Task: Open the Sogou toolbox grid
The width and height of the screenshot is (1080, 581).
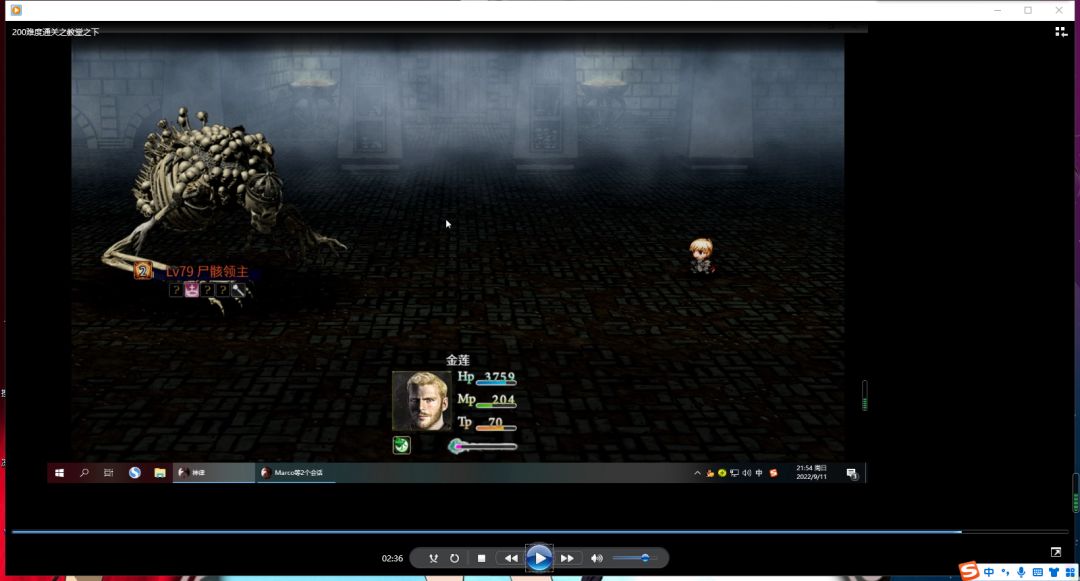Action: [x=1070, y=573]
